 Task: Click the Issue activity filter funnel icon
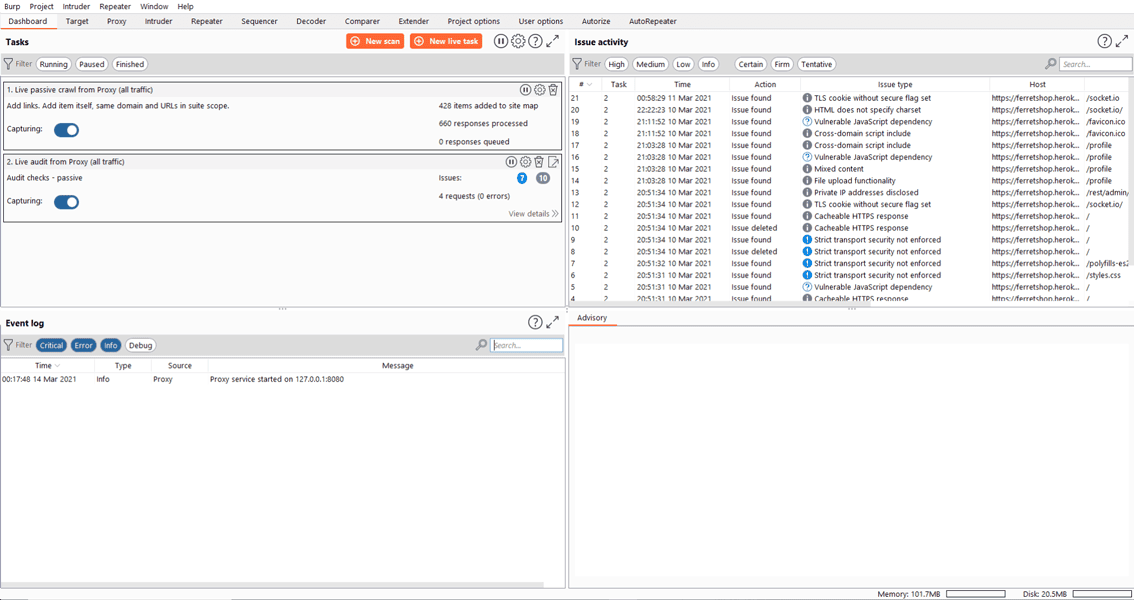577,64
